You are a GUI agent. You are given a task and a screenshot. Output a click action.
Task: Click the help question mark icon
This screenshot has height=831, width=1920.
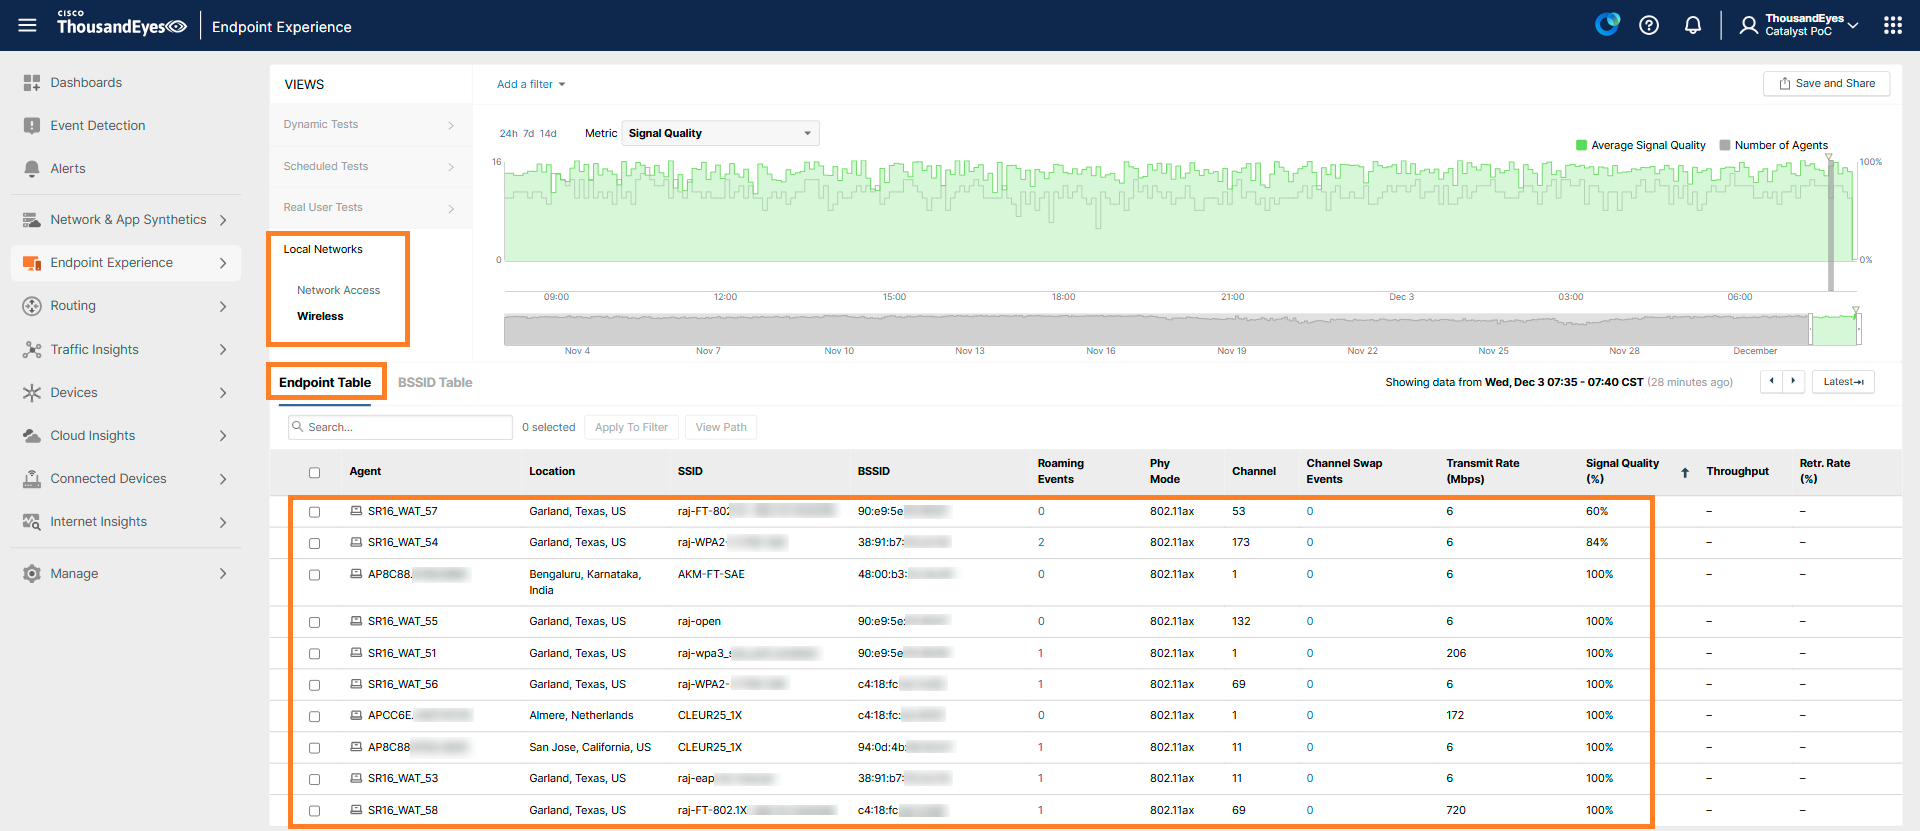coord(1649,25)
